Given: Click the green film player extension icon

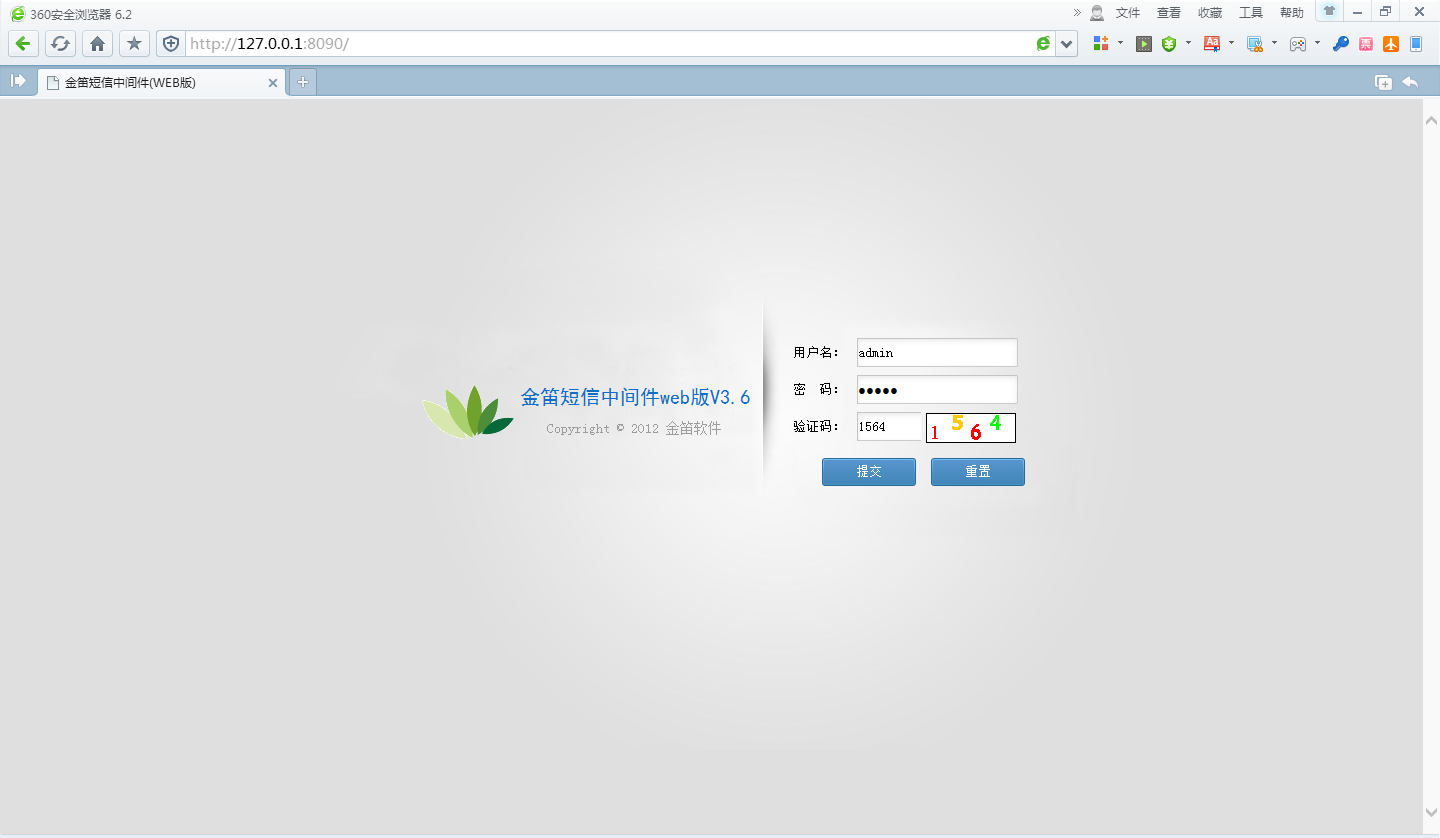Looking at the screenshot, I should pyautogui.click(x=1144, y=43).
